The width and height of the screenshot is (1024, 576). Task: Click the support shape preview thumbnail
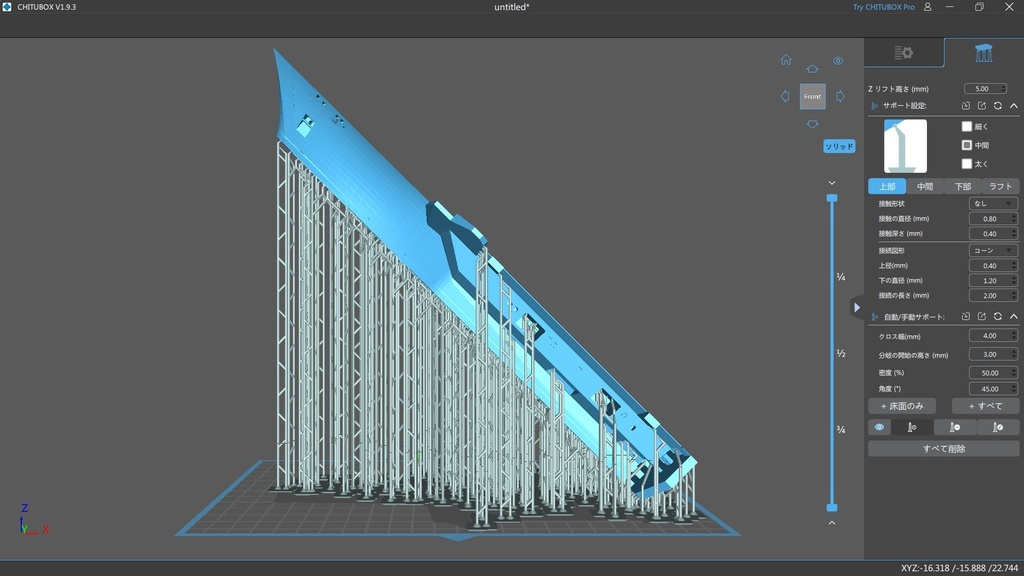click(905, 146)
